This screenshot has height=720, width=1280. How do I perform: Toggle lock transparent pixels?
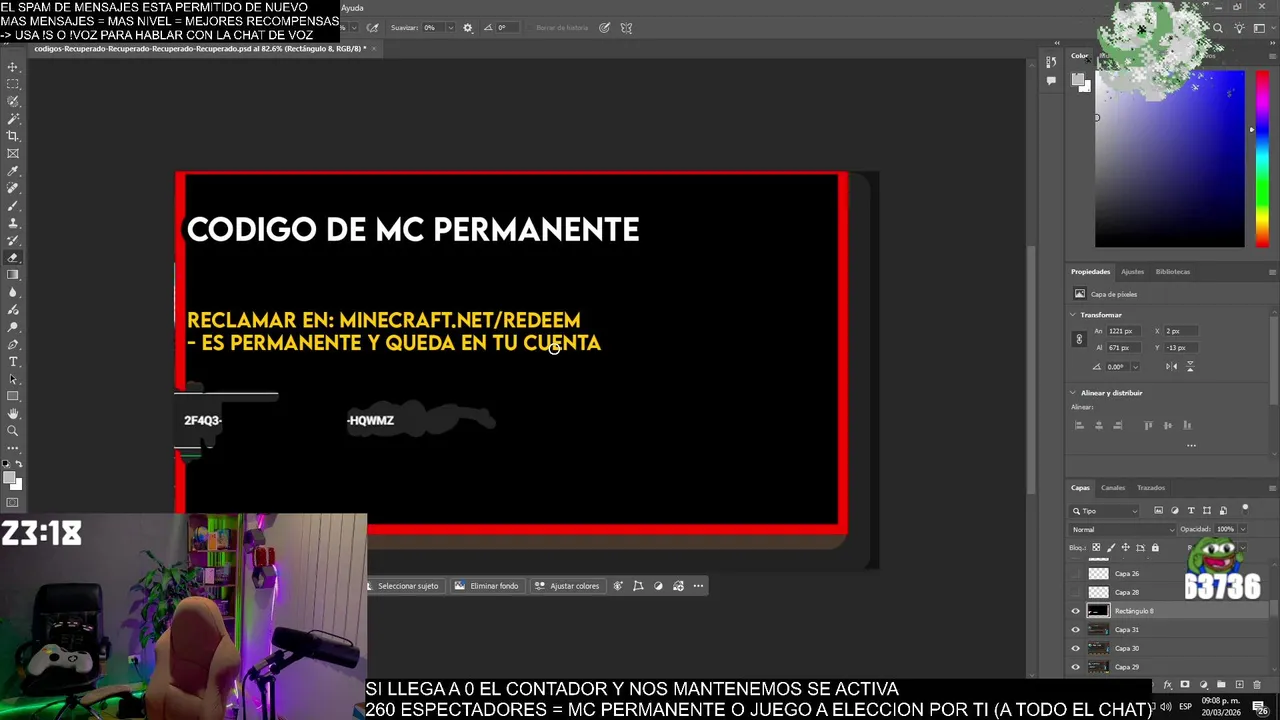tap(1096, 547)
